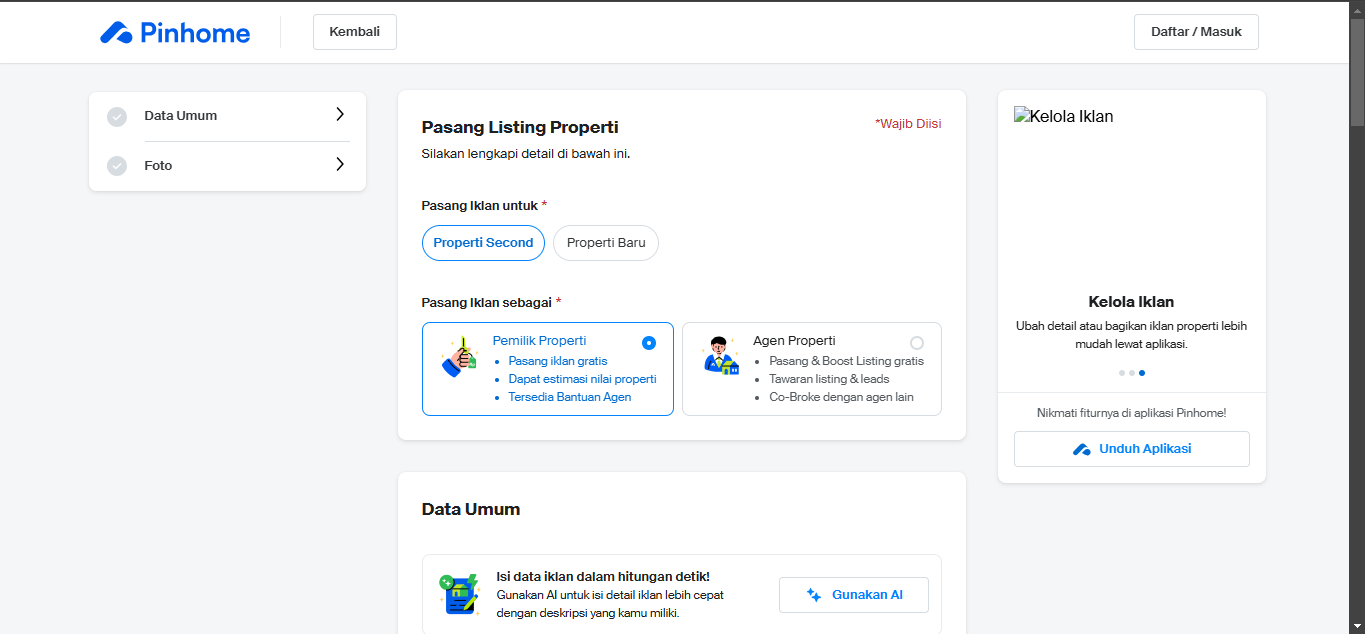Image resolution: width=1365 pixels, height=634 pixels.
Task: Select the Agen Properti radio button
Action: tap(917, 343)
